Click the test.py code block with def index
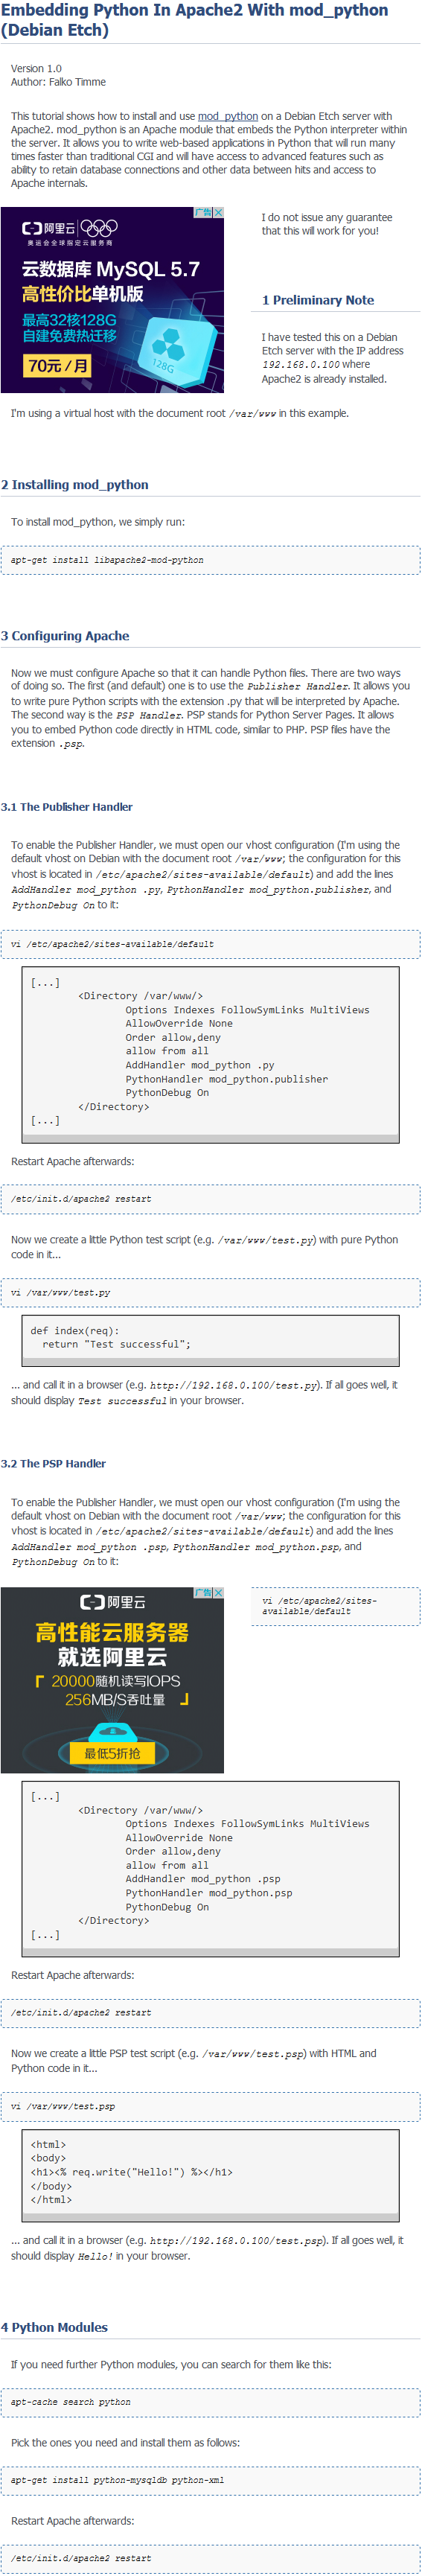The image size is (422, 2576). click(210, 1340)
